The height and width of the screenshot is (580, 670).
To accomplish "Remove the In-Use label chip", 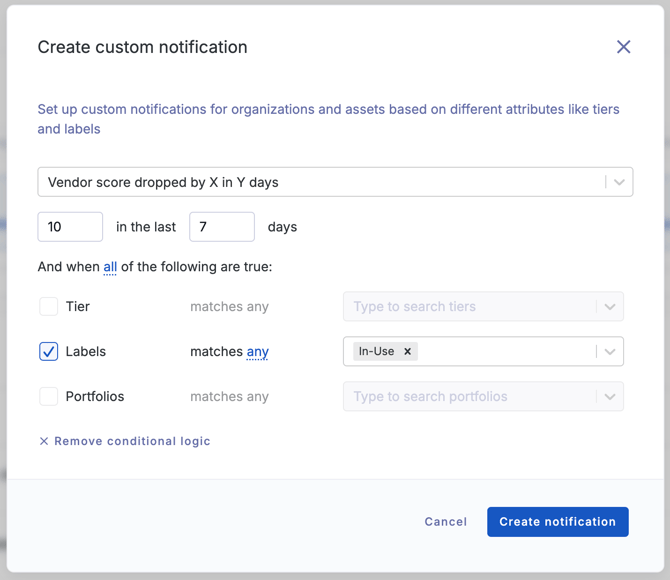I will (x=407, y=352).
